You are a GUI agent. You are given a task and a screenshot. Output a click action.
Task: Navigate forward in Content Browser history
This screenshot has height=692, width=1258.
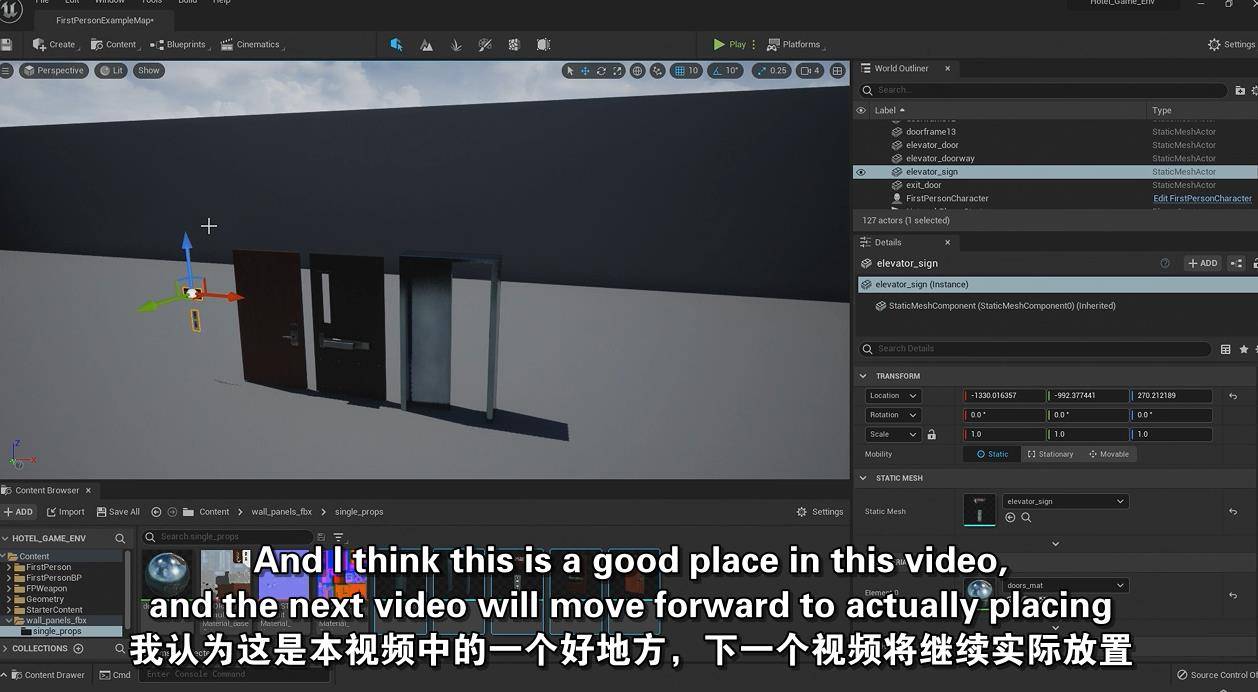(x=172, y=511)
